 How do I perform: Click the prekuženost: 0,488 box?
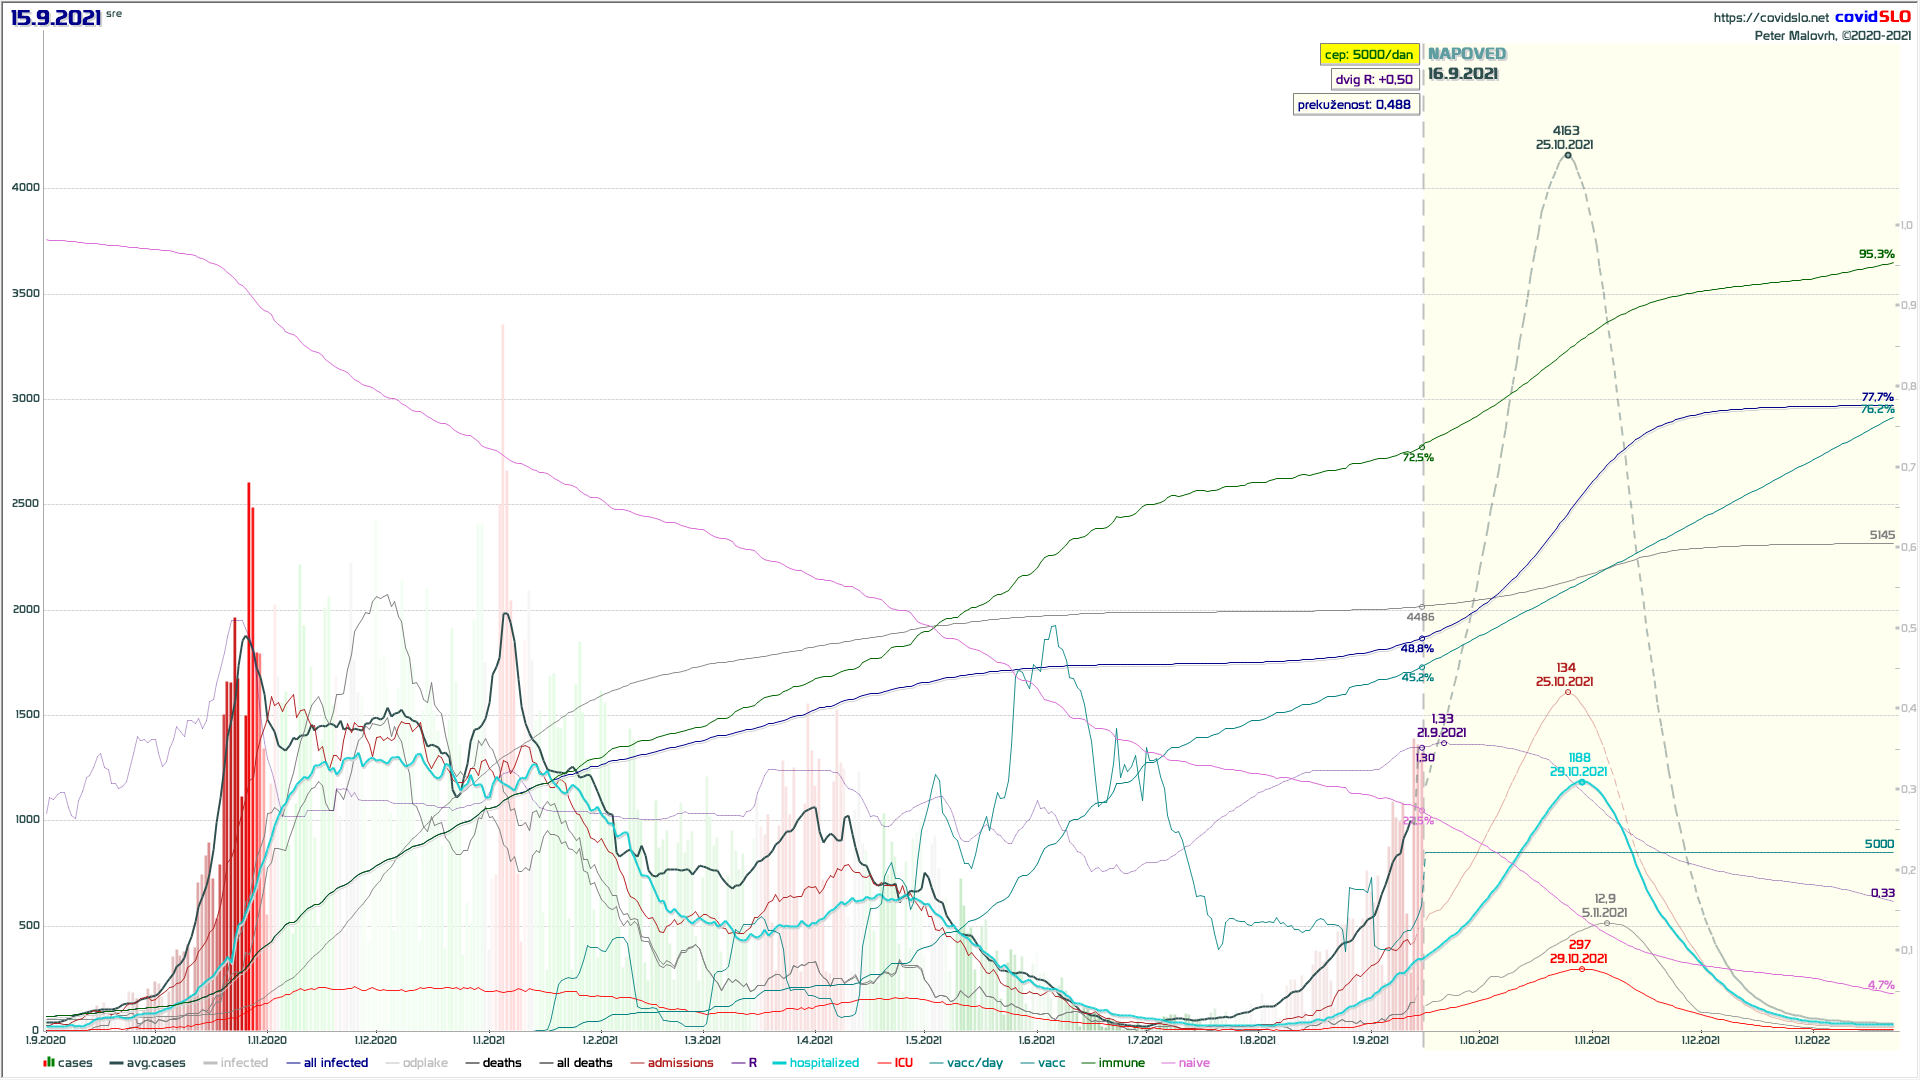1355,105
